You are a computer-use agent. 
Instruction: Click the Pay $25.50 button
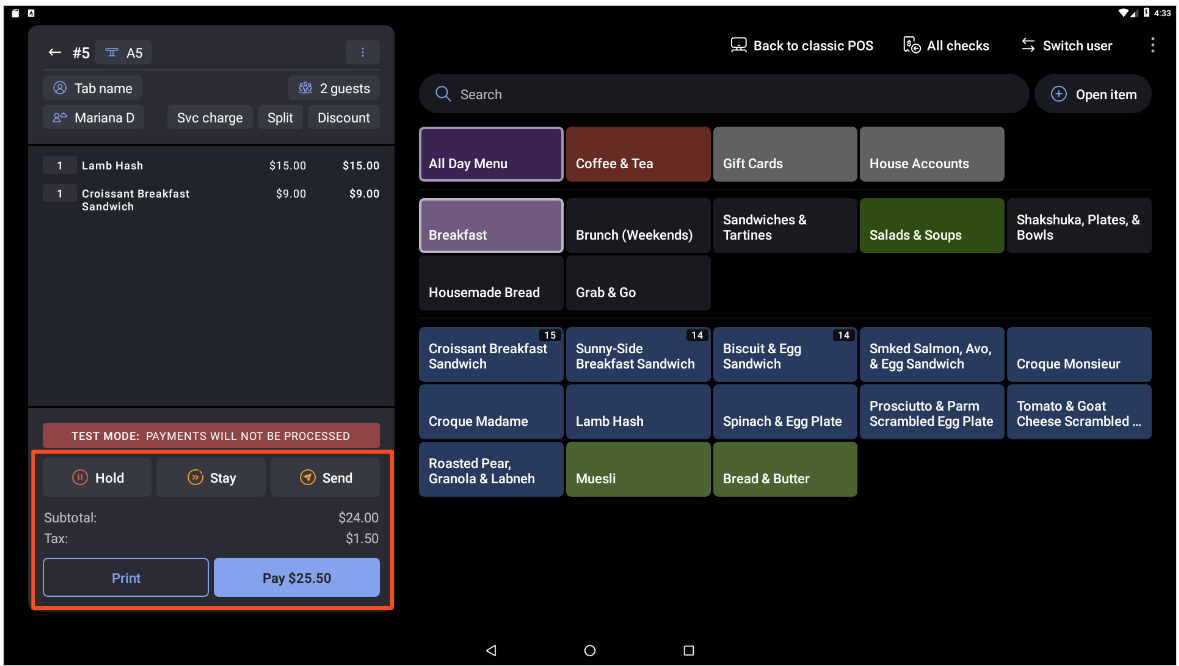(x=296, y=577)
